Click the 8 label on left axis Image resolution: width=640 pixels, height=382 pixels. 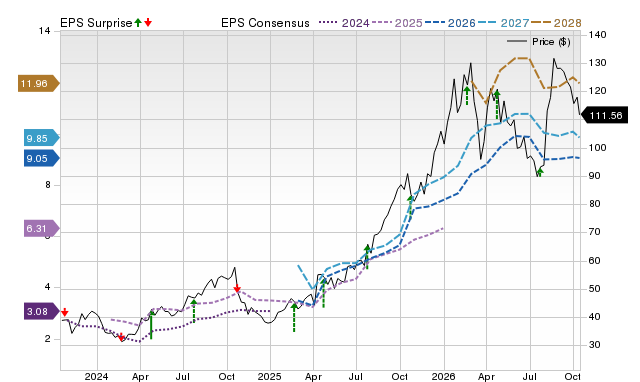click(x=48, y=185)
